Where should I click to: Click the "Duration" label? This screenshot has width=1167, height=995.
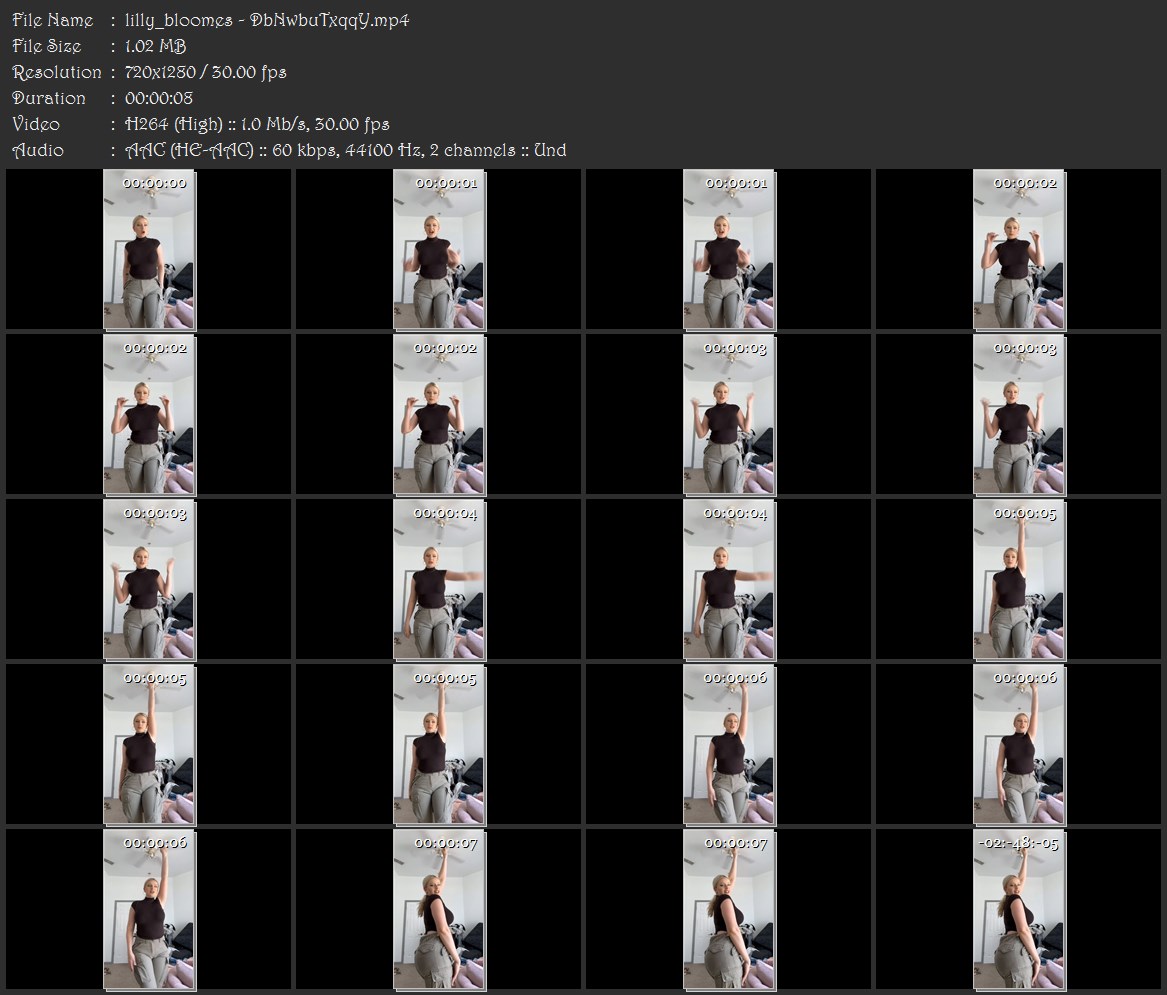(x=49, y=98)
